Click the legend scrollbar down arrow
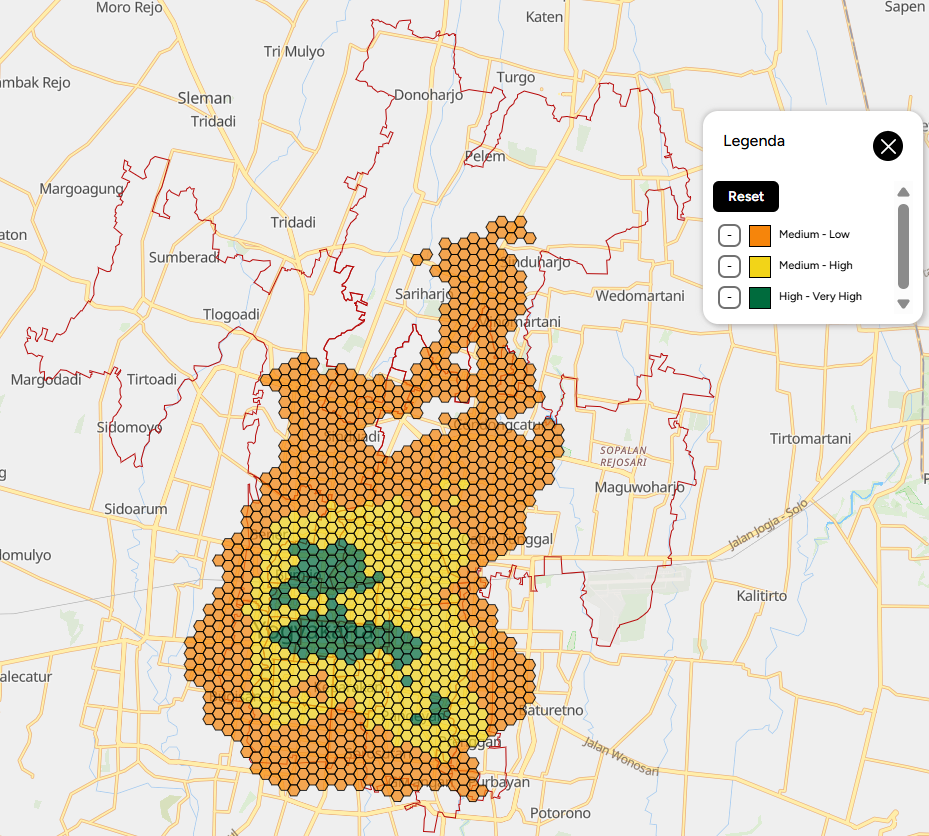Image resolution: width=929 pixels, height=836 pixels. click(x=903, y=304)
